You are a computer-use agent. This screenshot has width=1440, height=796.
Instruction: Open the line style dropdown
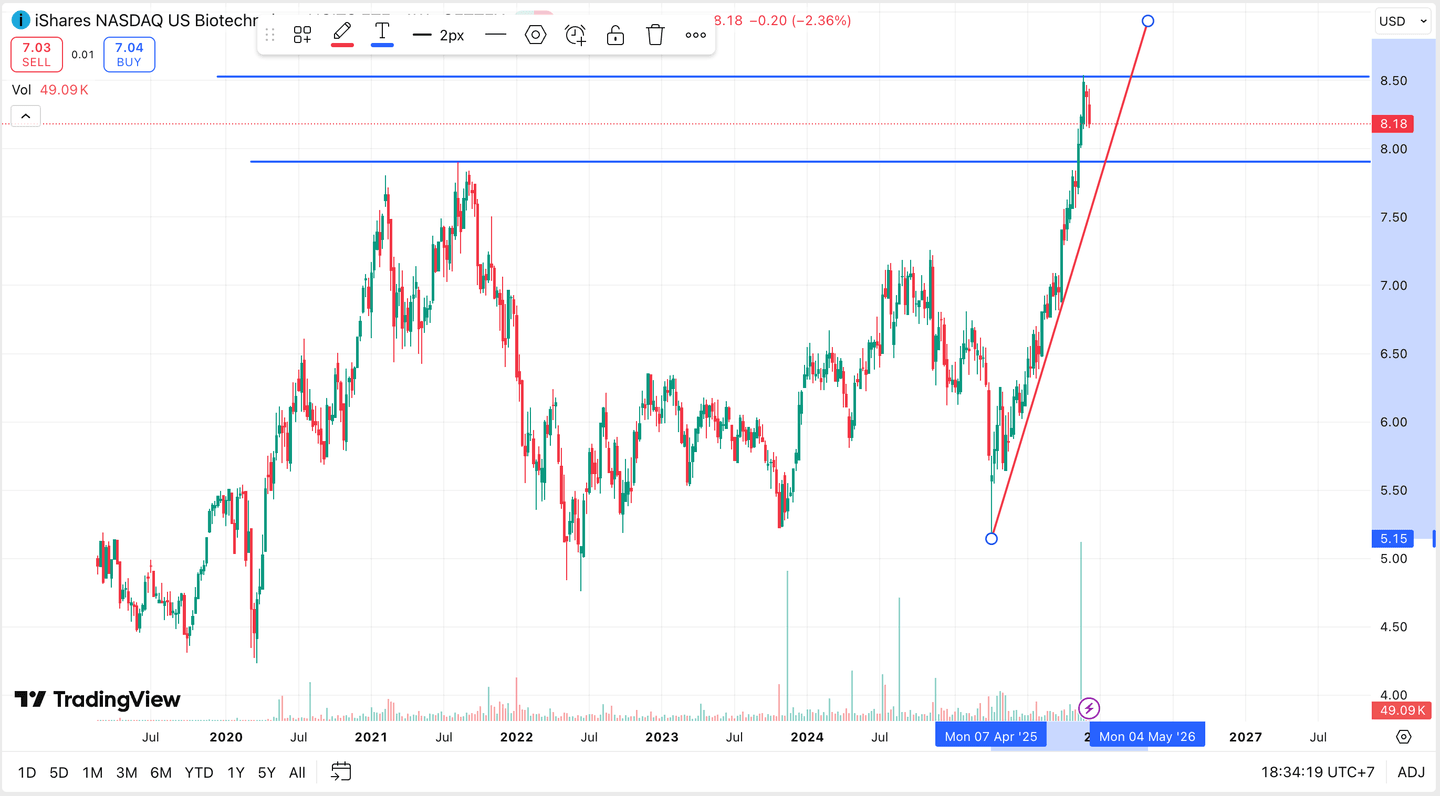pyautogui.click(x=495, y=35)
